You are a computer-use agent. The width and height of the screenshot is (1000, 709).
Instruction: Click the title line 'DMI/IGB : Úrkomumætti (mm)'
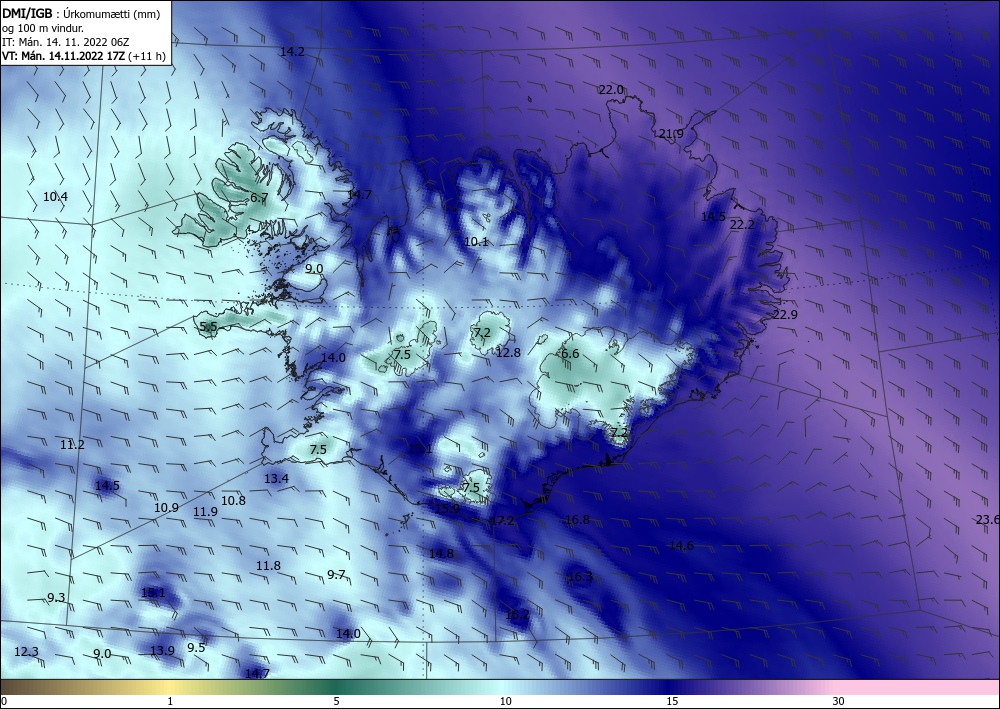[x=81, y=13]
